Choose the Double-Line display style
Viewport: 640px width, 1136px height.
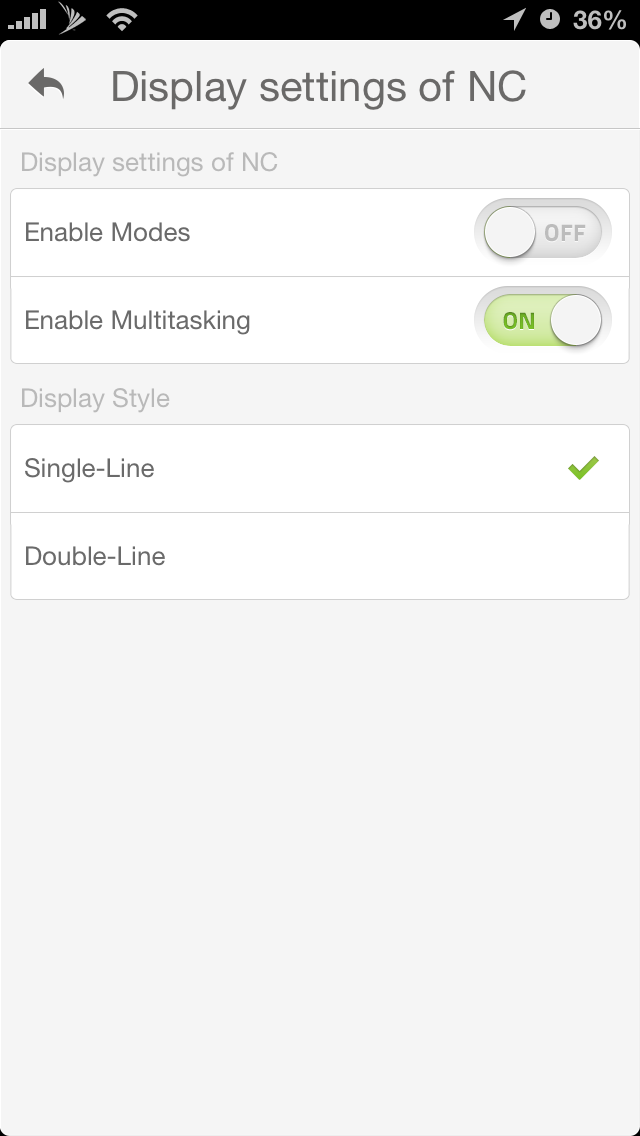tap(95, 556)
